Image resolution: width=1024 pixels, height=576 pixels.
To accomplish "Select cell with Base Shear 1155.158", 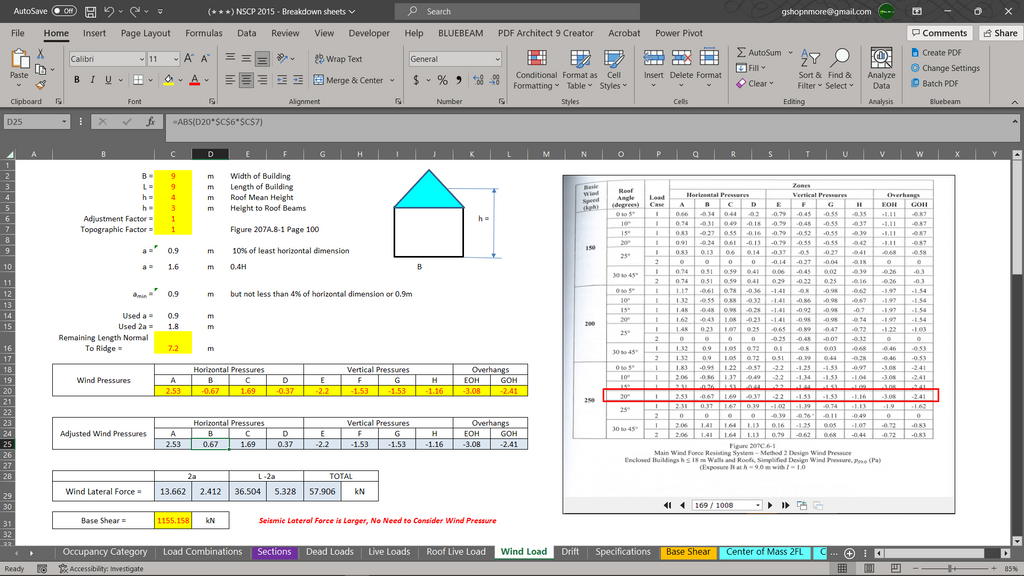I will pyautogui.click(x=173, y=520).
